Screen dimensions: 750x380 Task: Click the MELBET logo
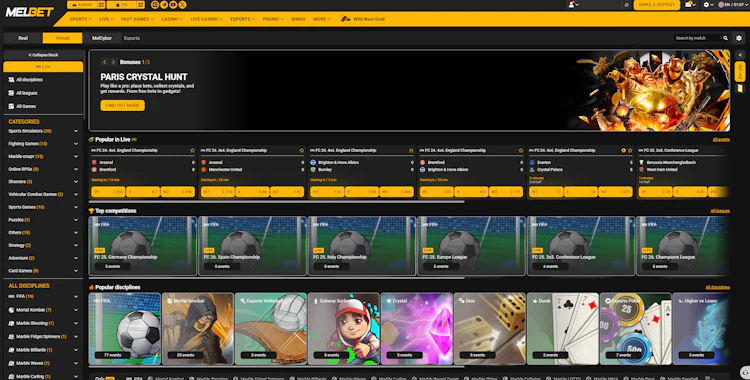(x=29, y=12)
